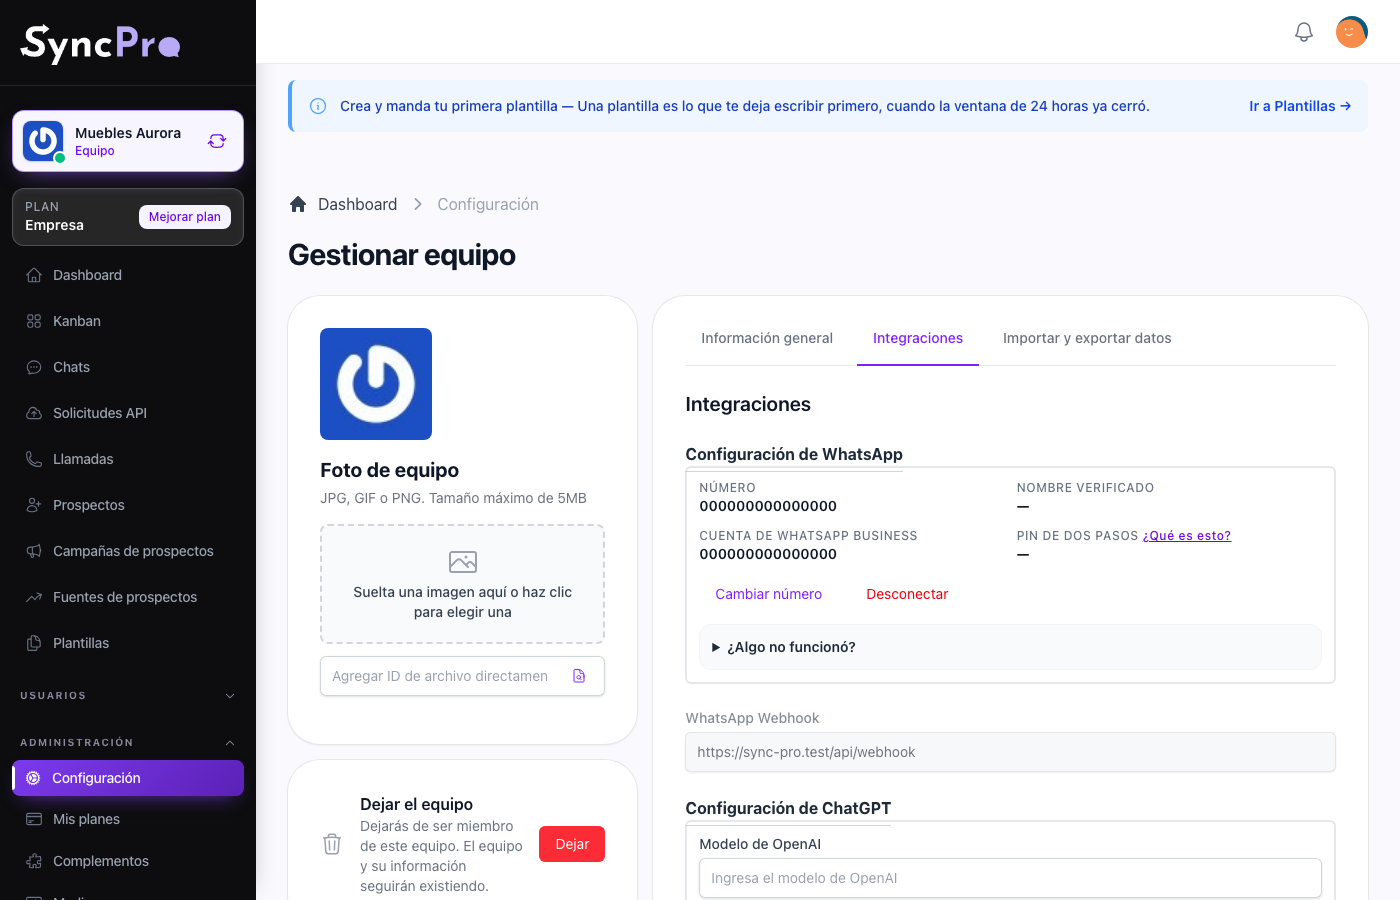Click the Prospectos person icon

pyautogui.click(x=34, y=505)
